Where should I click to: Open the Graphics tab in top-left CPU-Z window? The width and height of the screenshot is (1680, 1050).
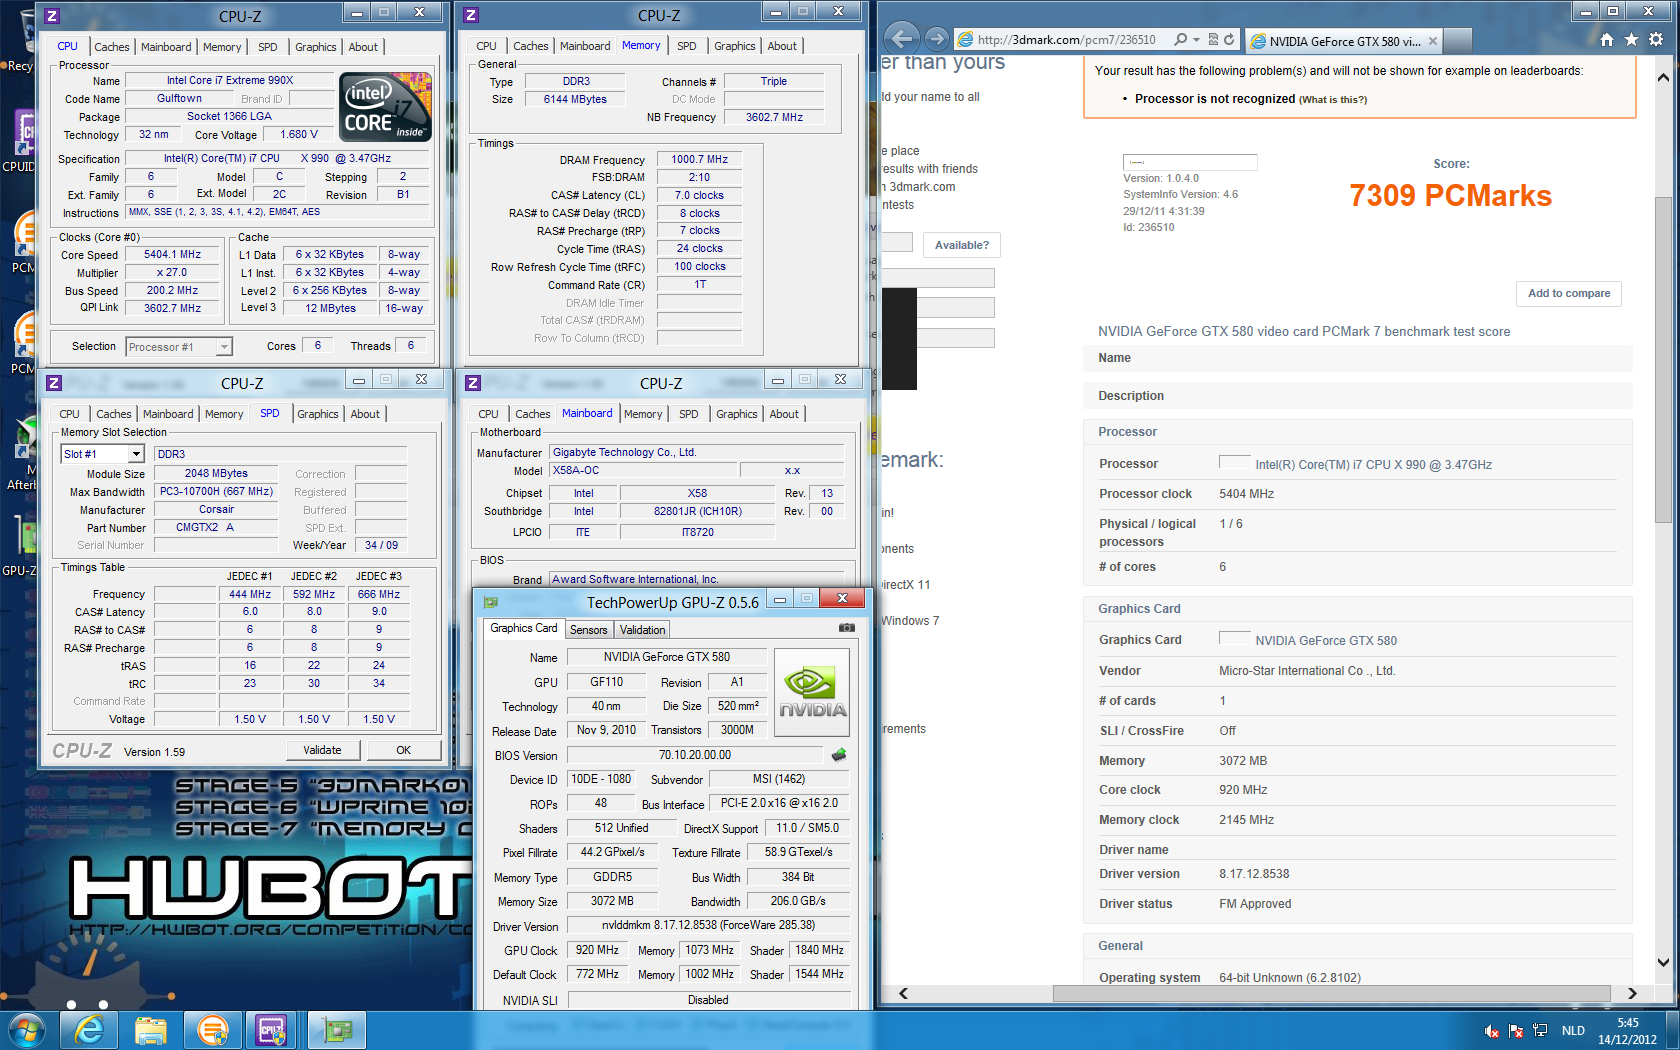tap(315, 47)
